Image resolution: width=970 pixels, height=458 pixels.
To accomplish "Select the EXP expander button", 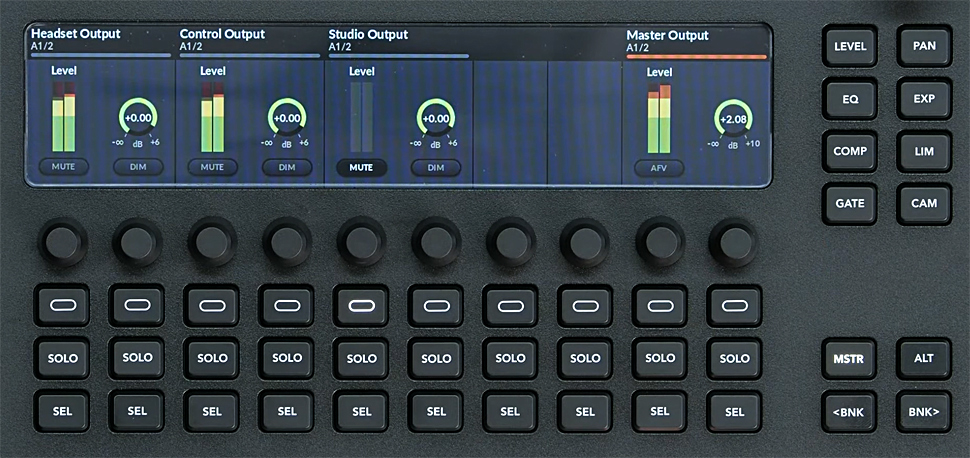I will [924, 98].
